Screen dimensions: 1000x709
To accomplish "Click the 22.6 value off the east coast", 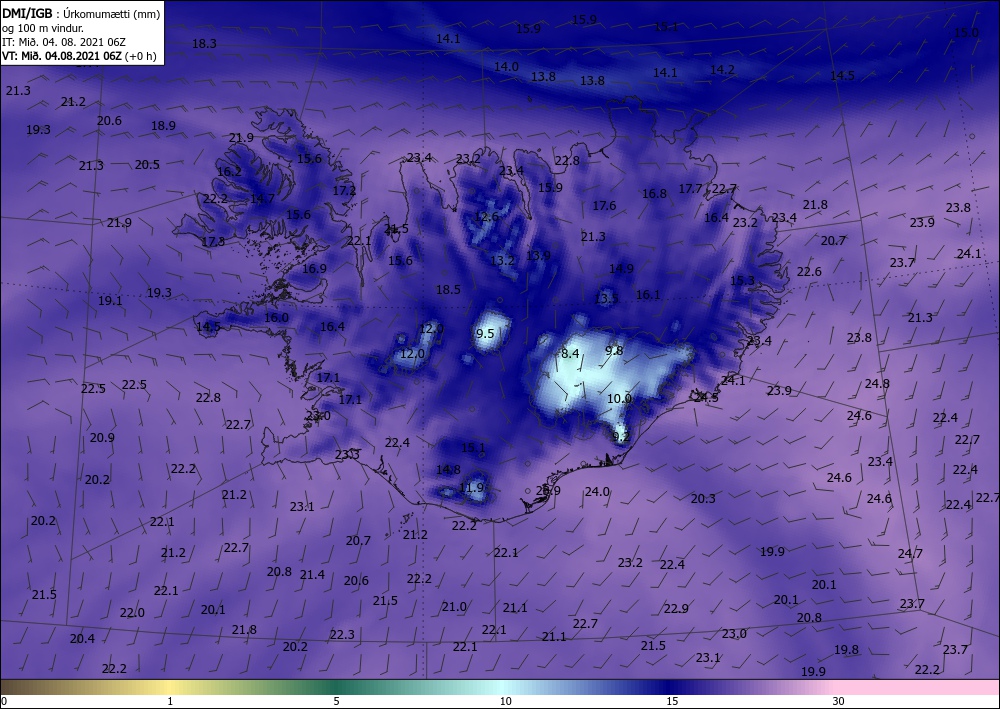I will tap(809, 272).
